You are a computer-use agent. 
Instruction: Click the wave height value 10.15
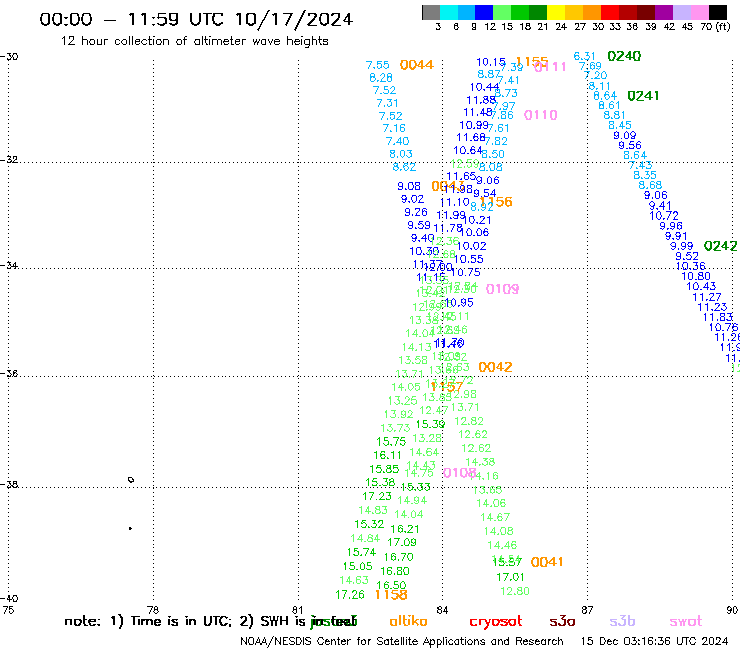[491, 62]
